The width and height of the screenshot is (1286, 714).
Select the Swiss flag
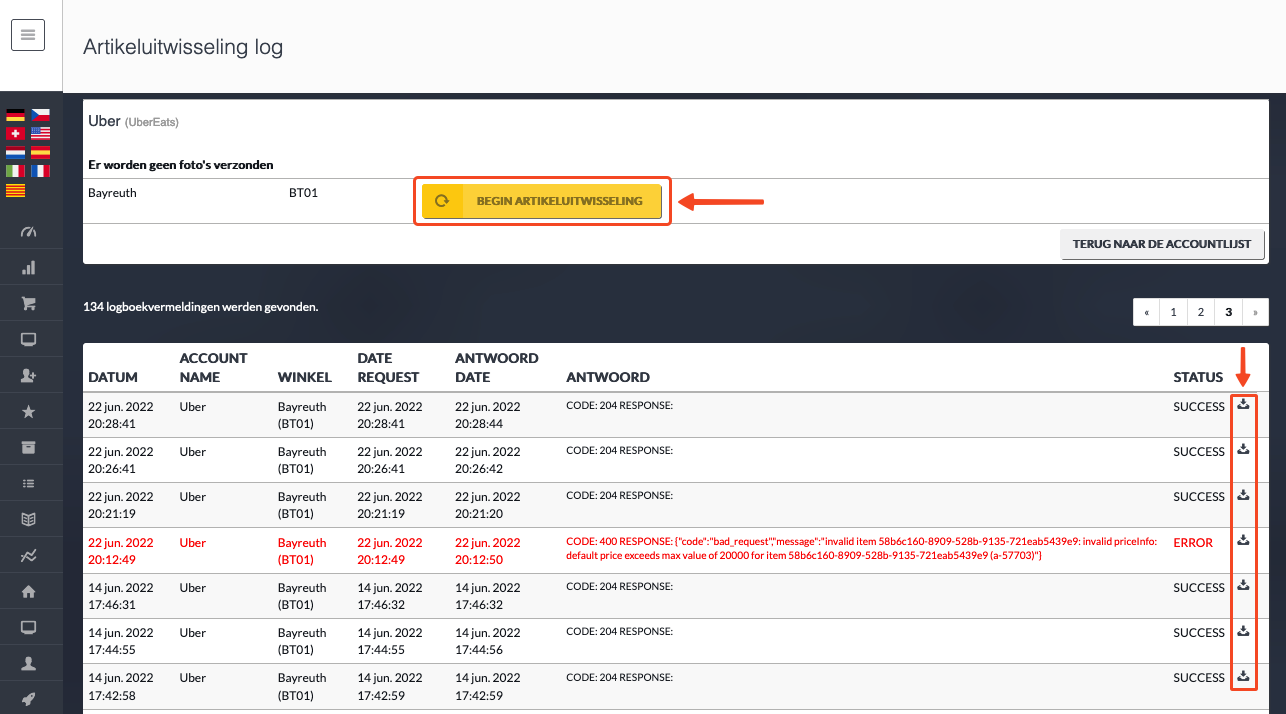pos(15,134)
